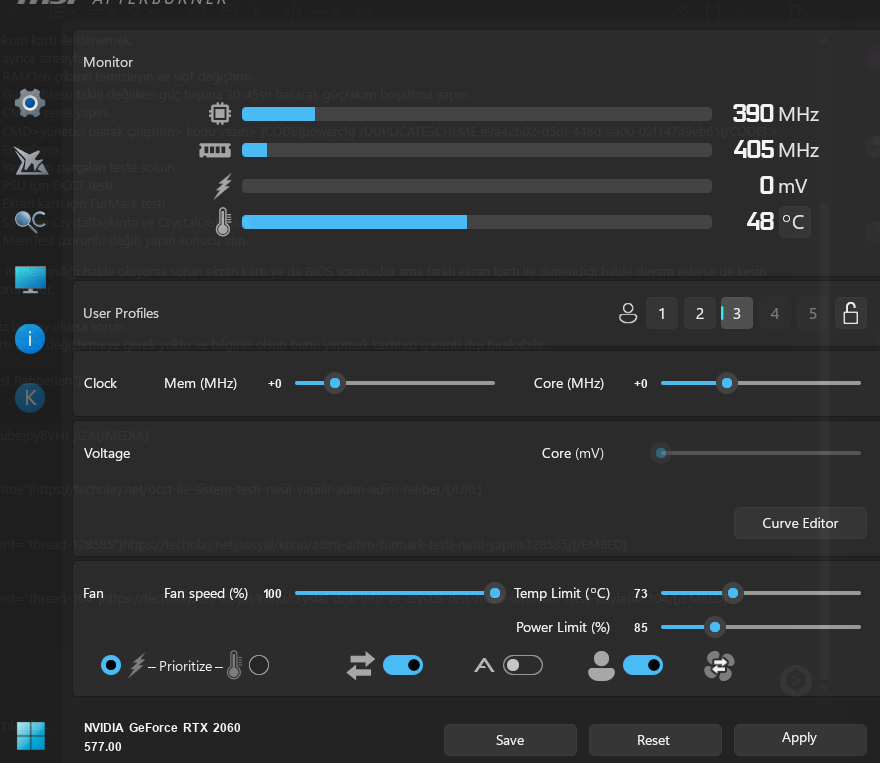The height and width of the screenshot is (763, 880).
Task: Open the Curve Editor
Action: [x=800, y=523]
